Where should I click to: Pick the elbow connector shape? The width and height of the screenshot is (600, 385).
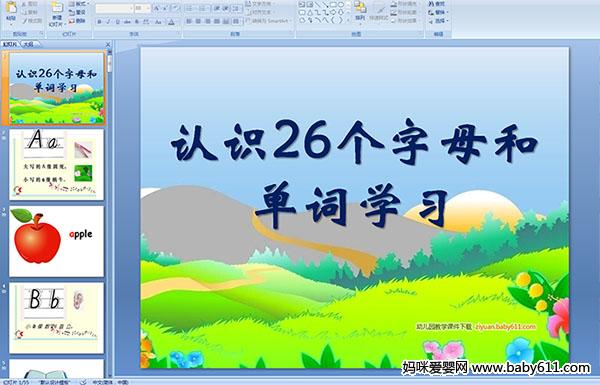[x=318, y=12]
